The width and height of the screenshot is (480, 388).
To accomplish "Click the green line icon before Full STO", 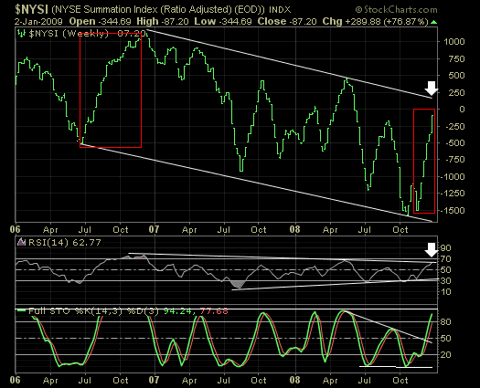I will pyautogui.click(x=22, y=311).
